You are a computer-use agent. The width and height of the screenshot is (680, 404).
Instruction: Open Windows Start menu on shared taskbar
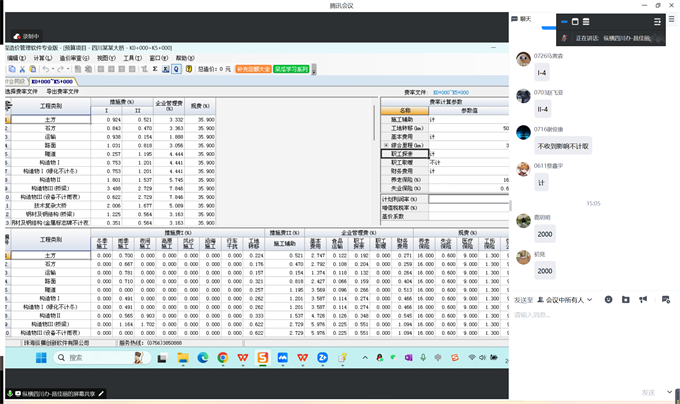(41, 358)
